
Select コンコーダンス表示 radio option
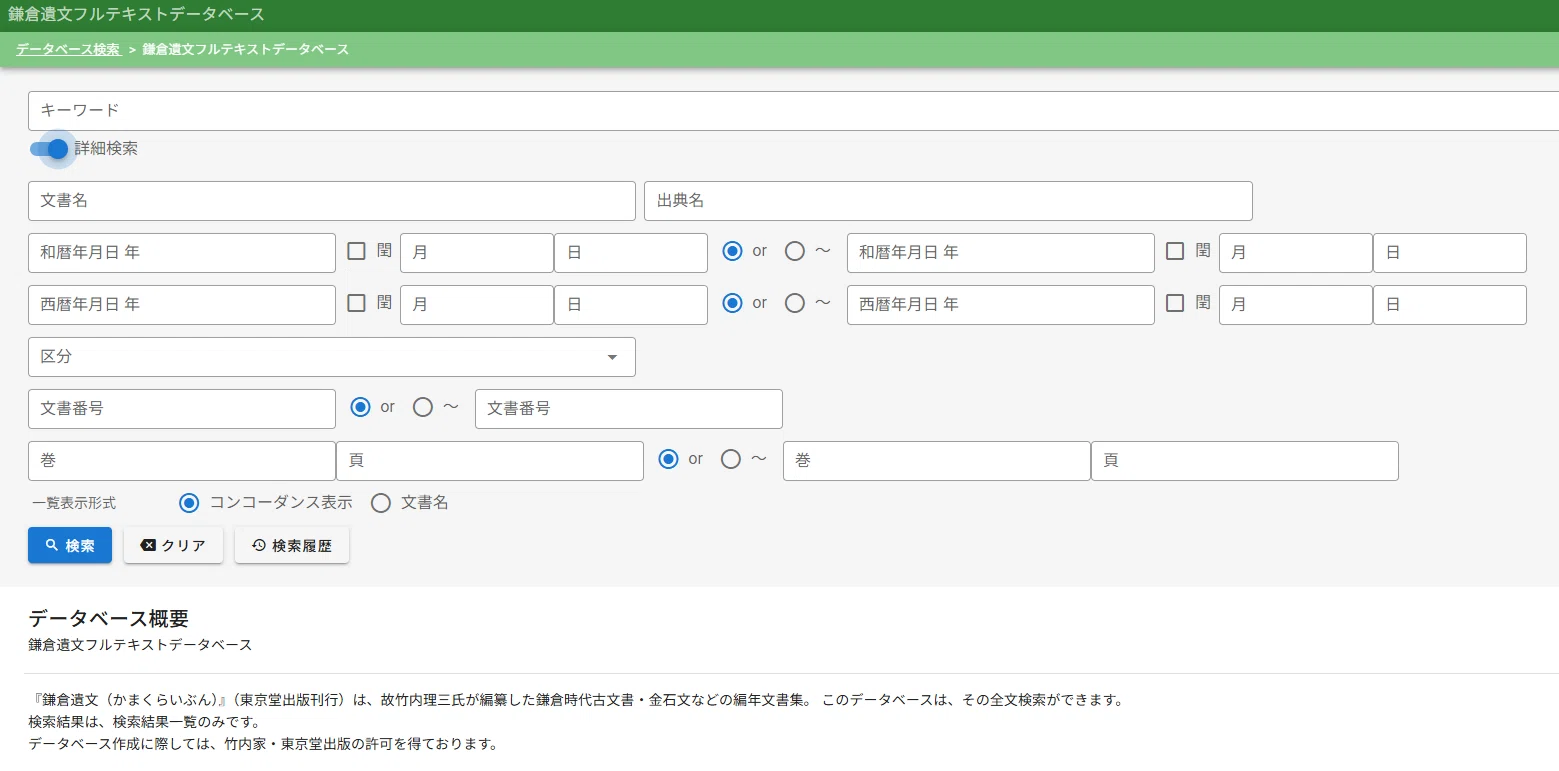coord(189,503)
